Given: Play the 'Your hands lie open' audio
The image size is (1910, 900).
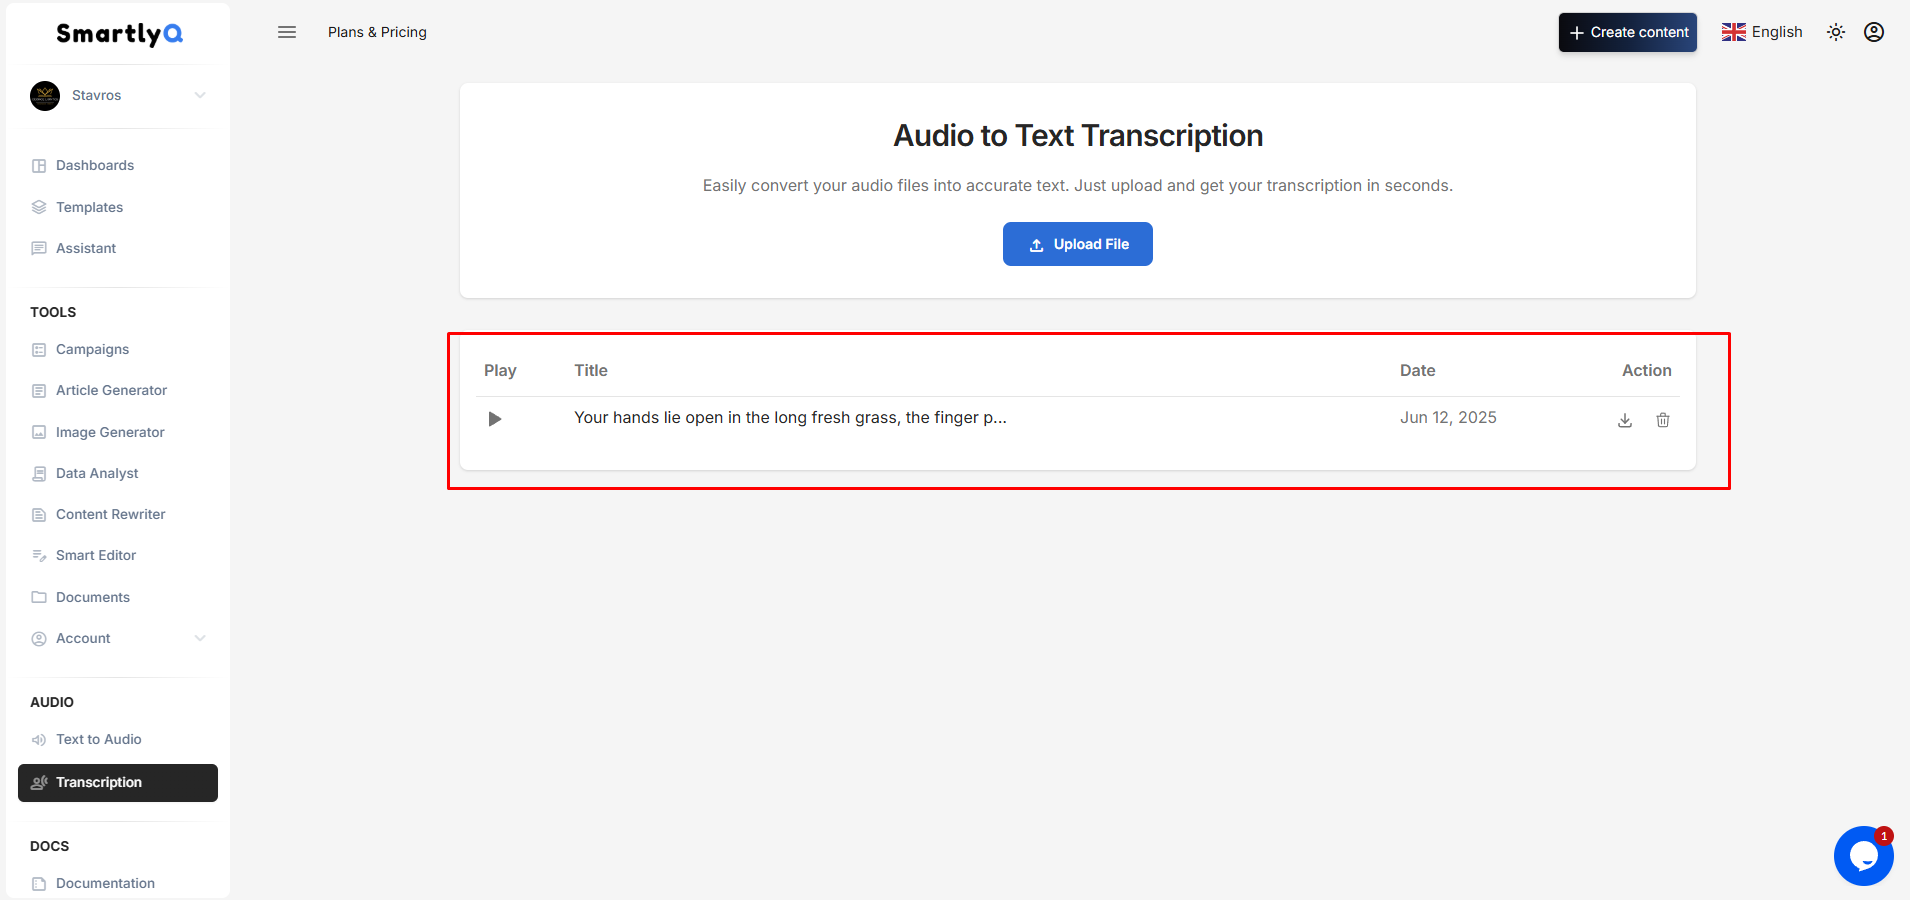Looking at the screenshot, I should tap(494, 419).
